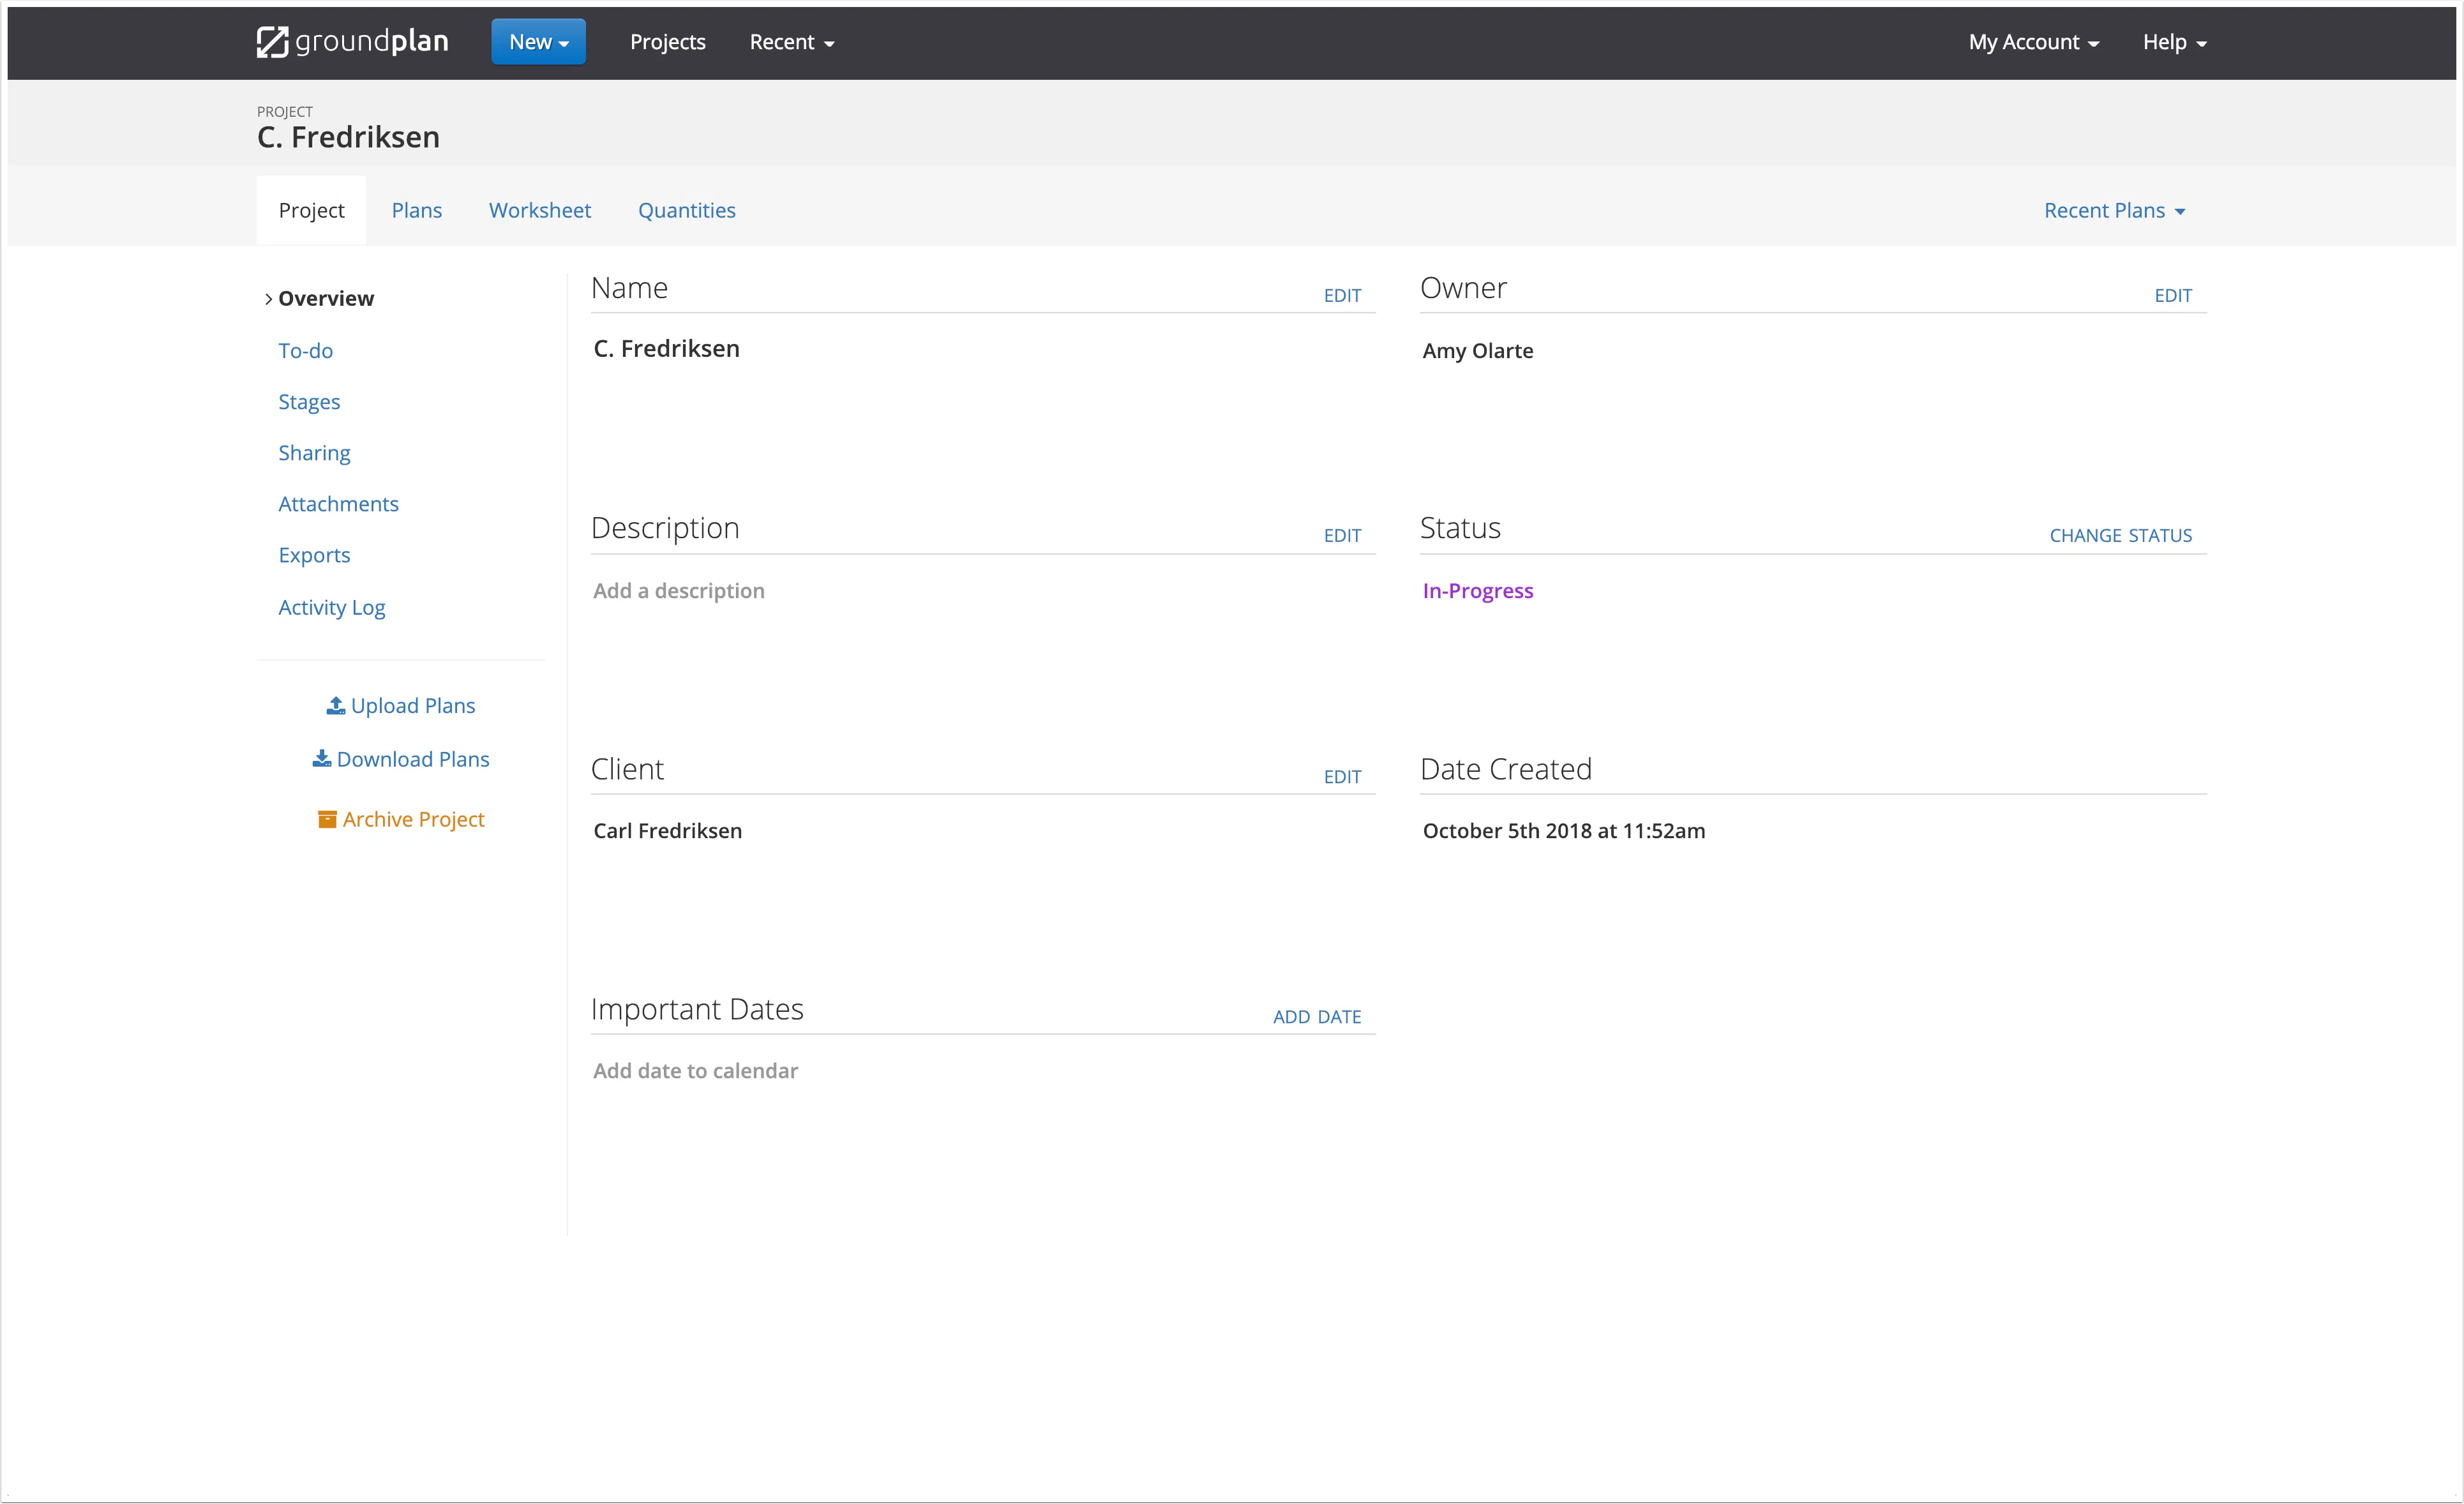Expand the Recent dropdown
2464x1504 pixels.
[x=791, y=41]
